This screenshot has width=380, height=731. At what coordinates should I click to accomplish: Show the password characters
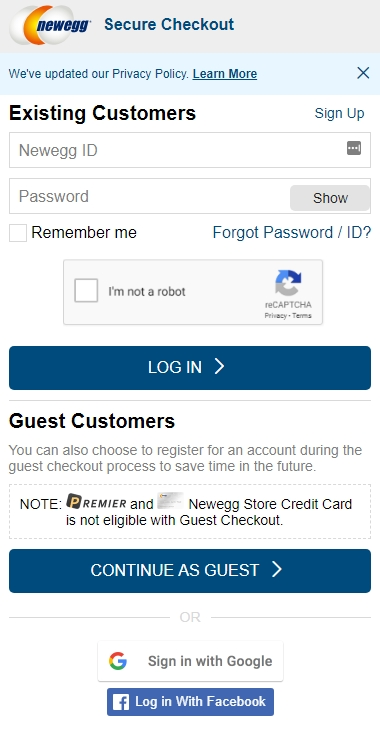tap(330, 198)
